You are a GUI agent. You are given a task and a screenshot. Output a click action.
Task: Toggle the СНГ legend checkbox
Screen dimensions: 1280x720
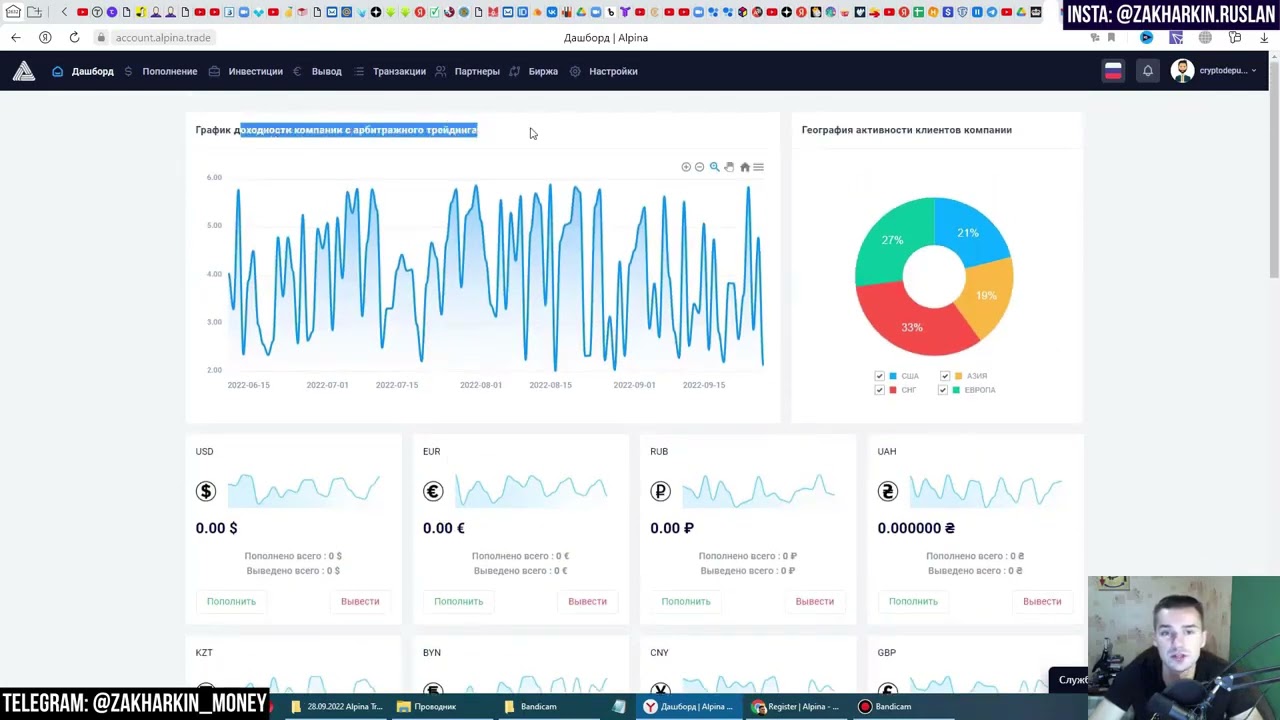pos(880,390)
